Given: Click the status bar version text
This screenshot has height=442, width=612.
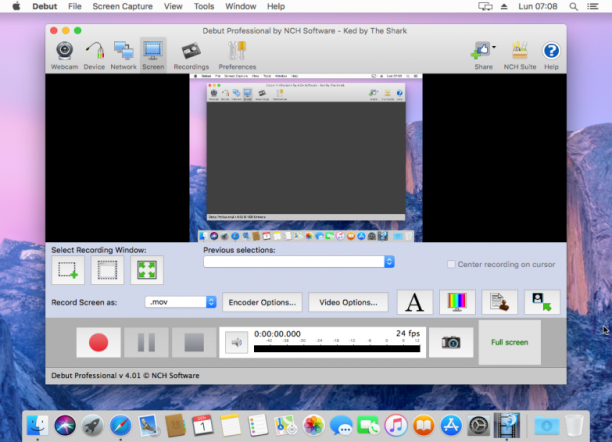Looking at the screenshot, I should pyautogui.click(x=125, y=375).
